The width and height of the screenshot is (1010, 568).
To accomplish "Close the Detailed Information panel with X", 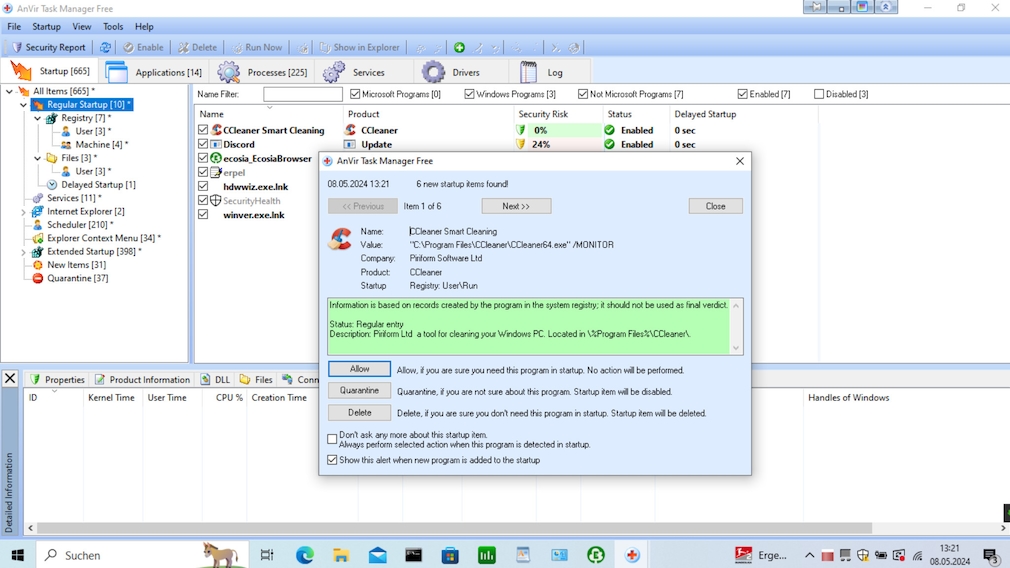I will (x=10, y=379).
